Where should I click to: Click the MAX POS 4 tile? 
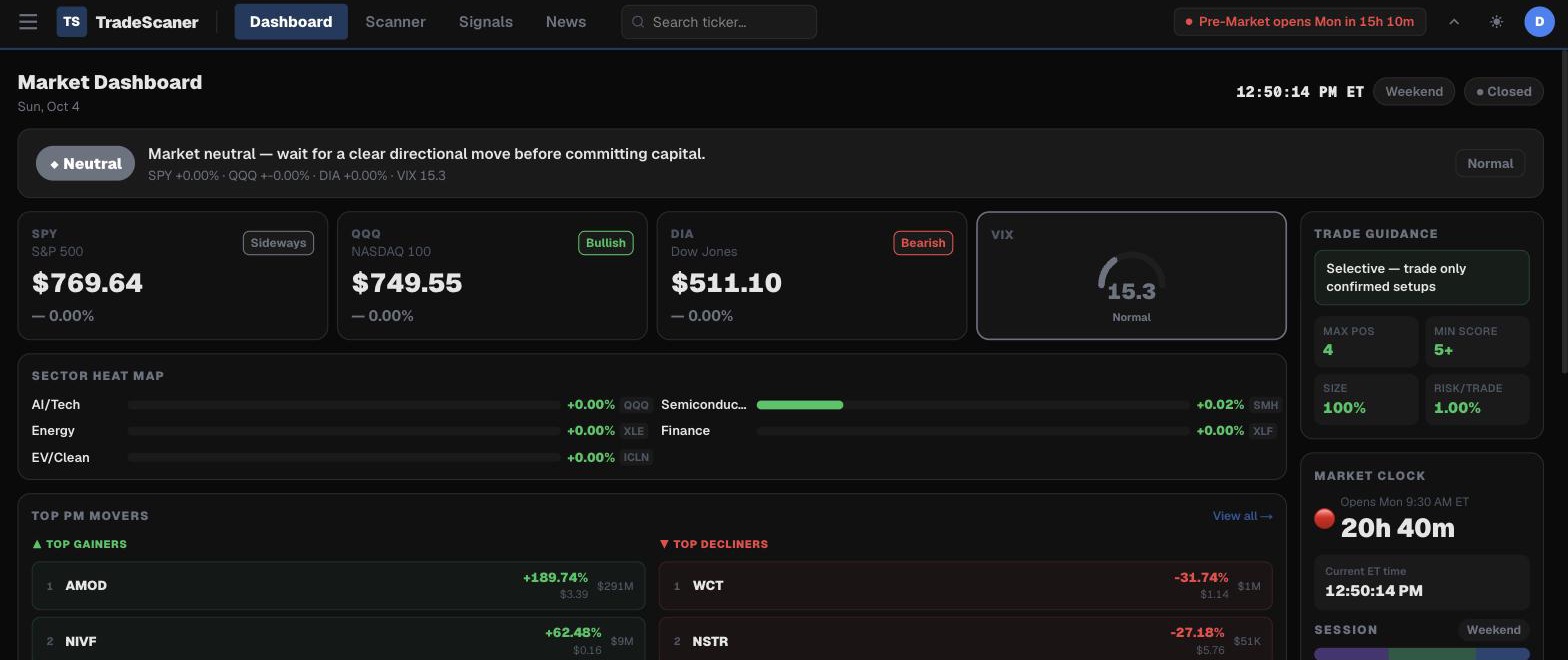[1366, 341]
